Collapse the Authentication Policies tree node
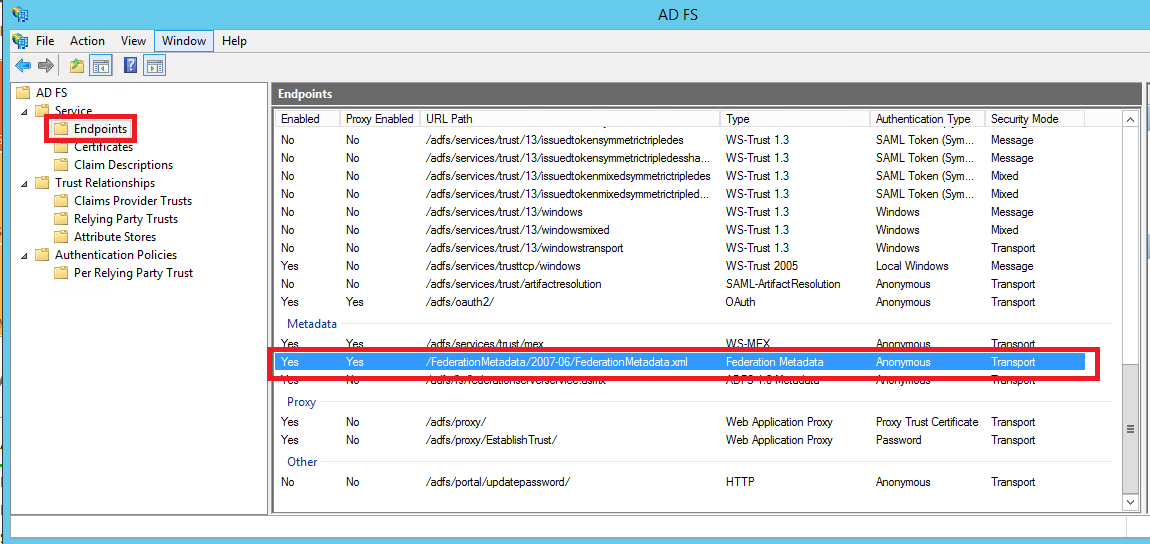 [24, 255]
